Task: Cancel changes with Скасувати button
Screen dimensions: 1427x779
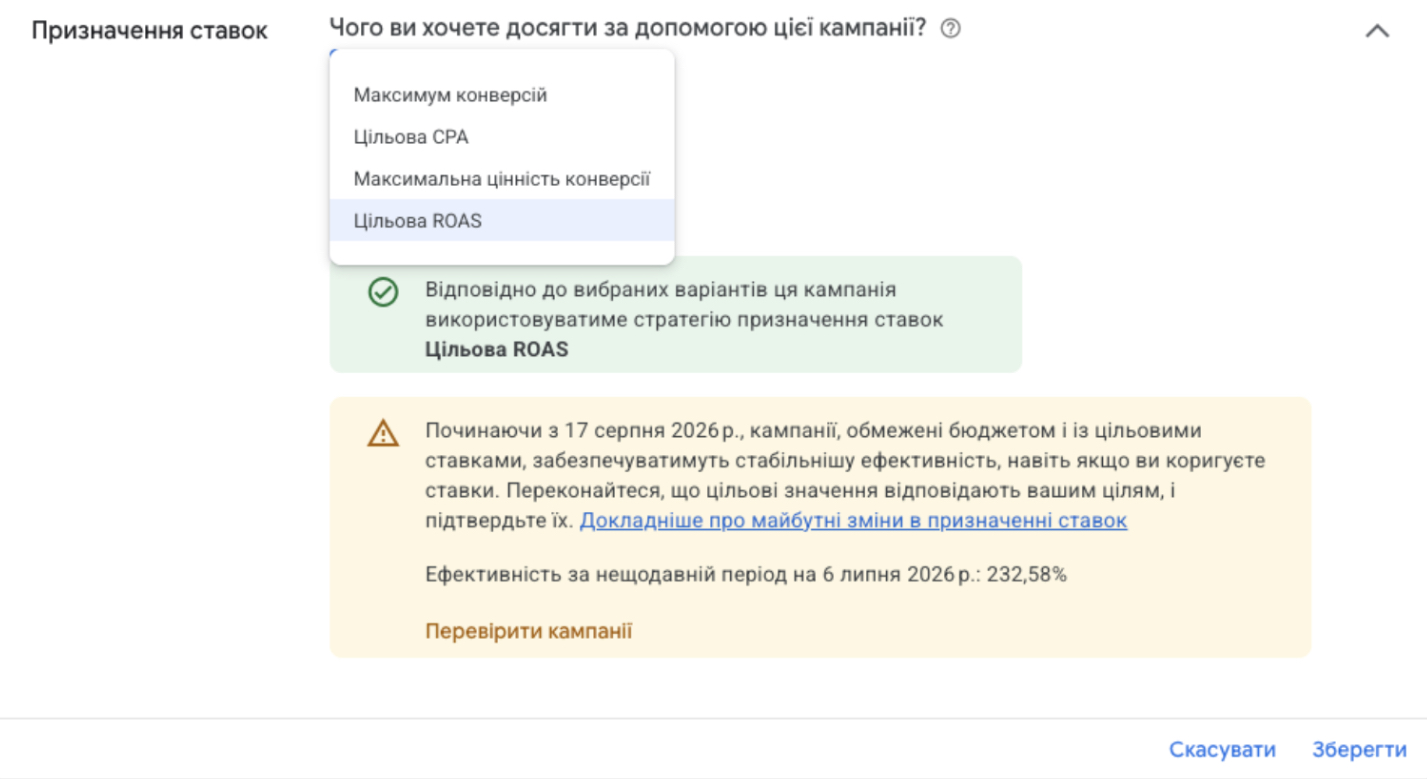Action: [x=1223, y=749]
